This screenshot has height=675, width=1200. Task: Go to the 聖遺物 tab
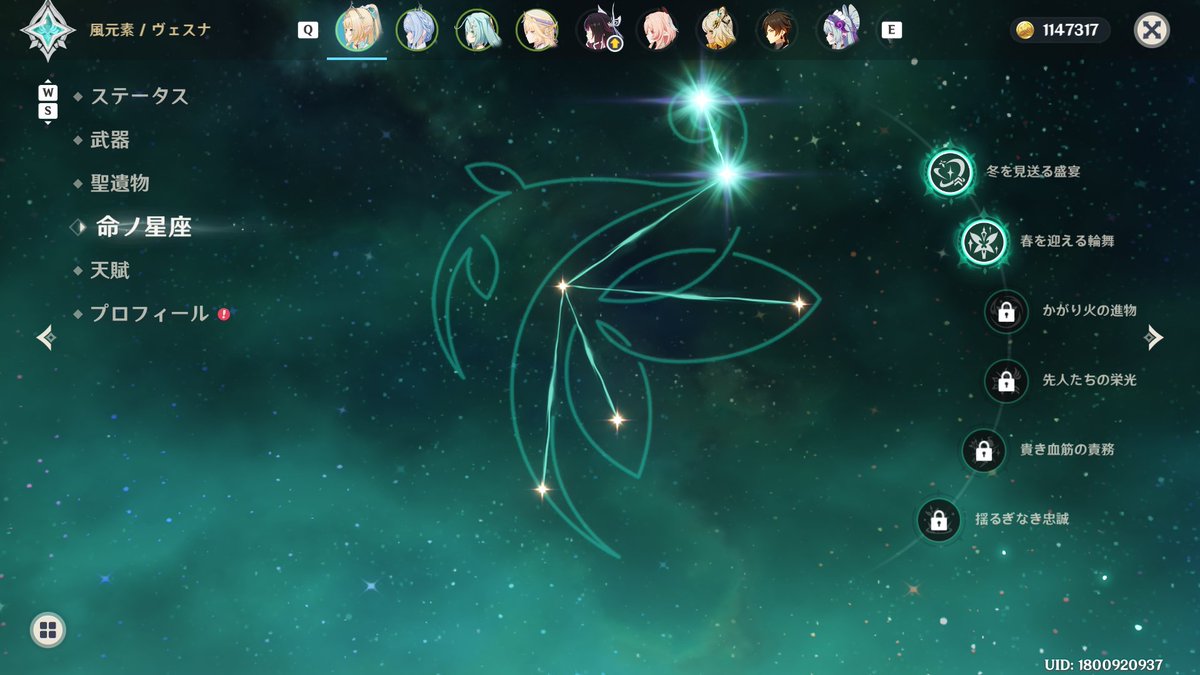click(120, 183)
